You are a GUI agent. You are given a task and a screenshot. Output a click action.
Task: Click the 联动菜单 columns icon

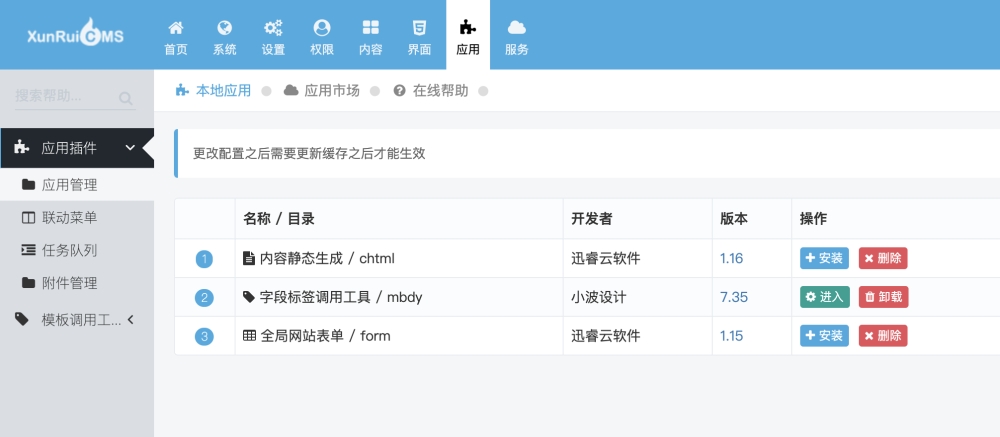[x=28, y=218]
